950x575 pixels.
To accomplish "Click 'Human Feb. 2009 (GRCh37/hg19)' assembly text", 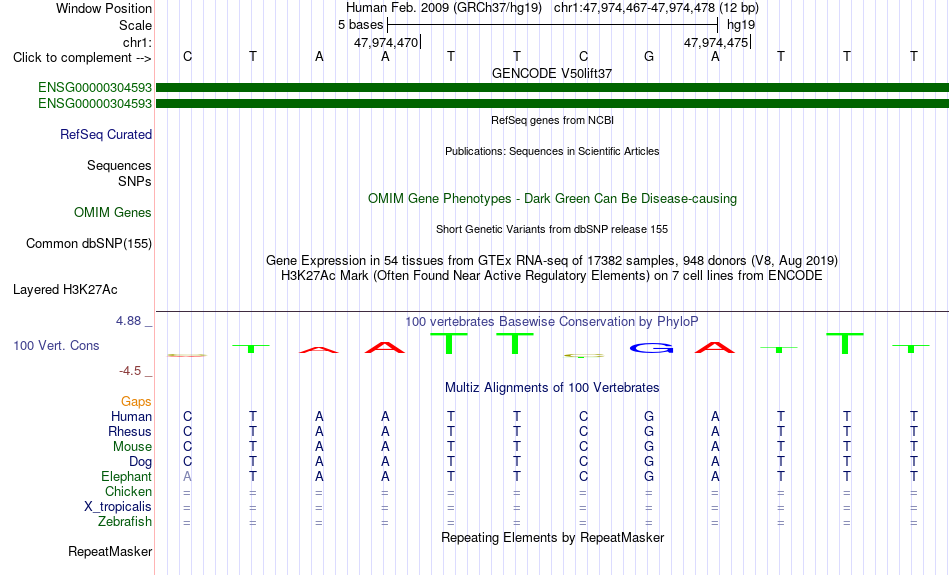I will 443,8.
